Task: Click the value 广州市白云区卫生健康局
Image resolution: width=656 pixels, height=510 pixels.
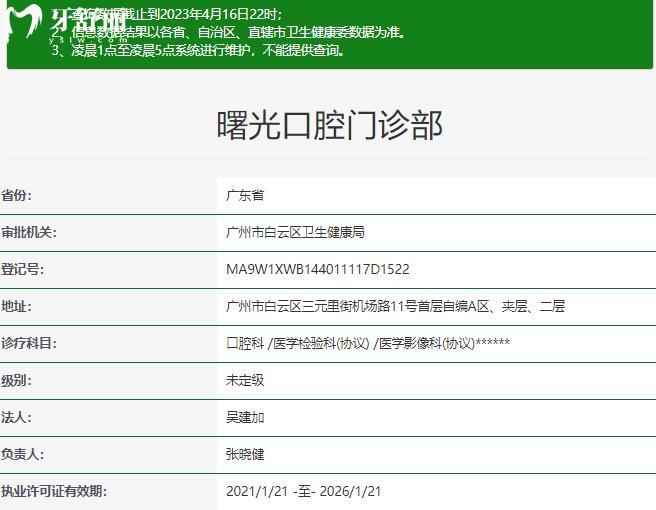Action: [295, 232]
